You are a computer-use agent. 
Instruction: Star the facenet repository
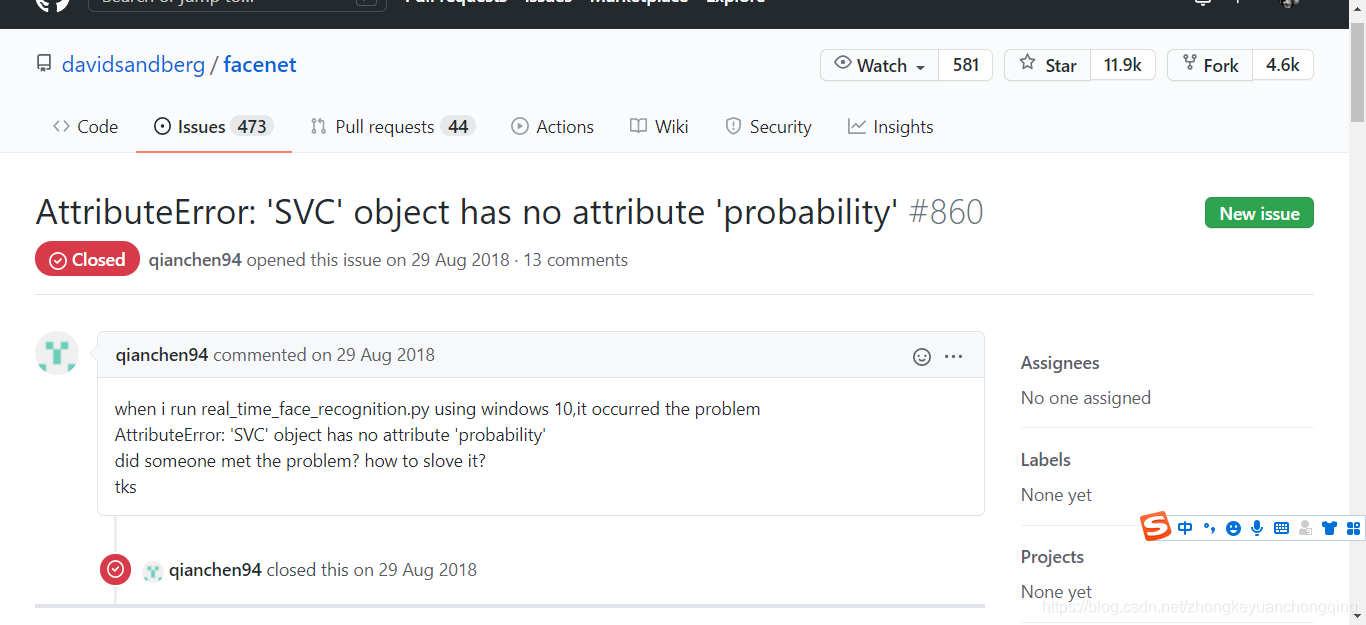[1046, 64]
